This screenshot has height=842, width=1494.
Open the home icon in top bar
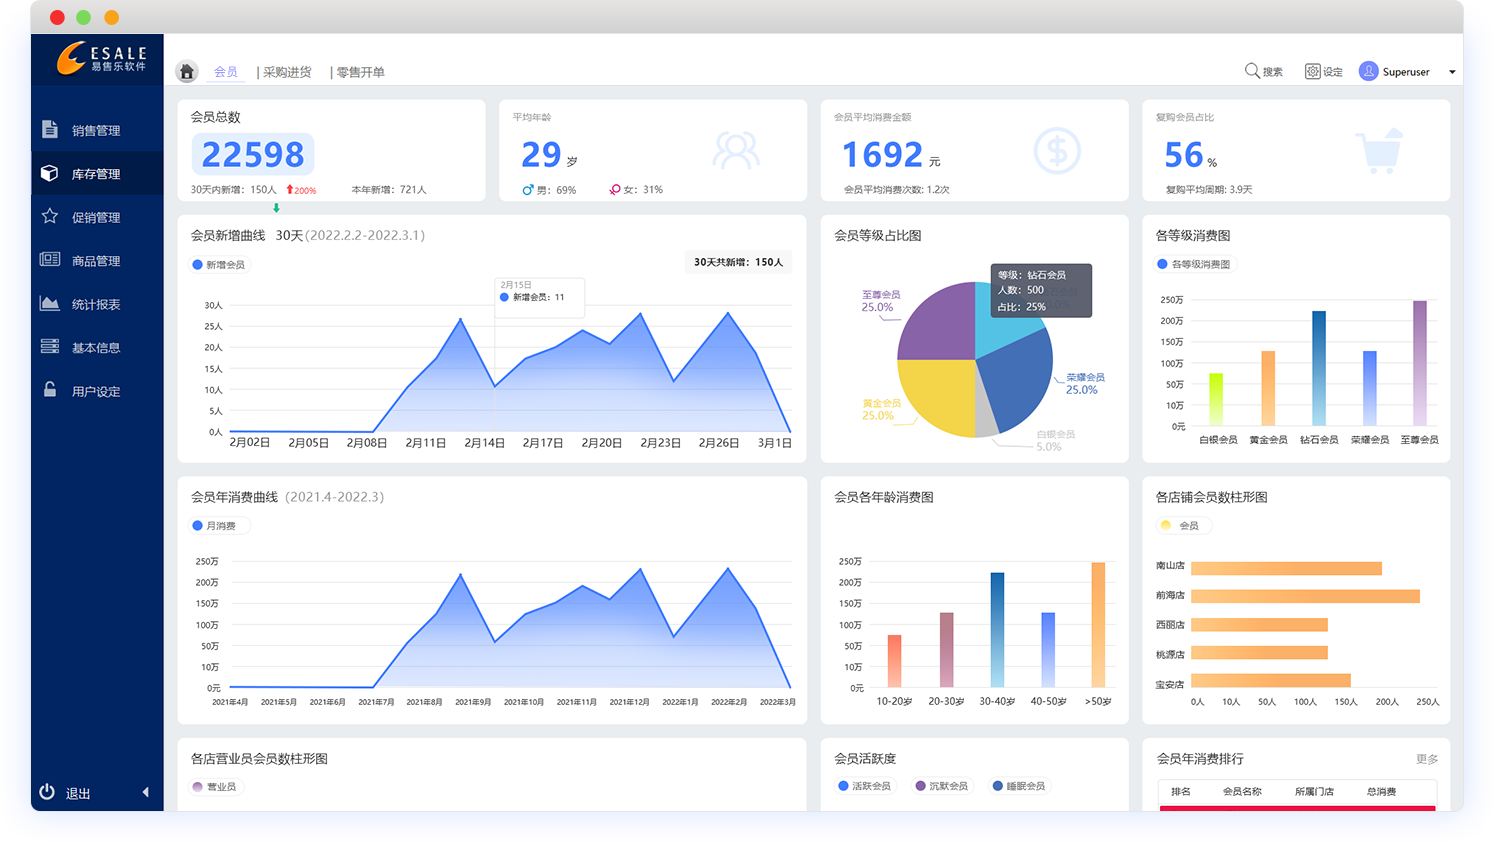pyautogui.click(x=187, y=71)
